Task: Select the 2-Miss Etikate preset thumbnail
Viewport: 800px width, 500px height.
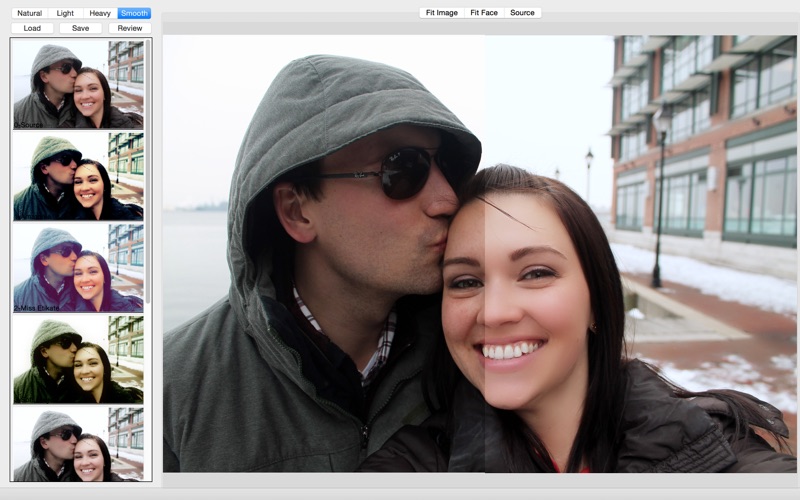Action: pyautogui.click(x=78, y=268)
